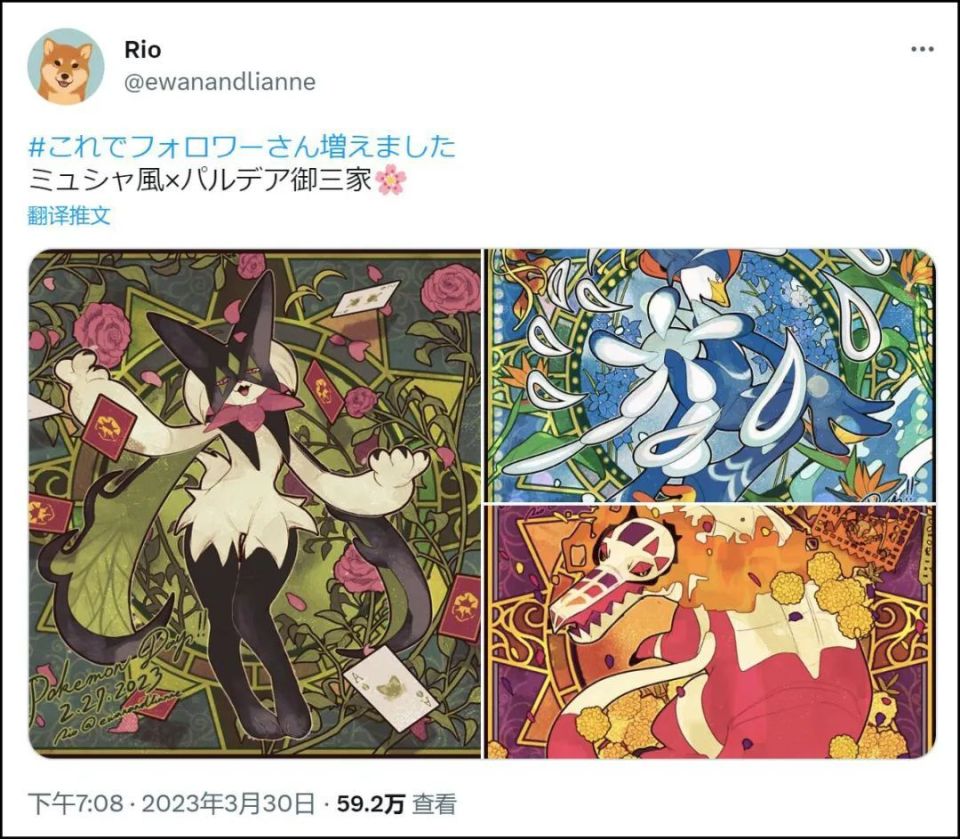Open the Meowscarada artwork image
Viewport: 960px width, 839px height.
tap(255, 503)
